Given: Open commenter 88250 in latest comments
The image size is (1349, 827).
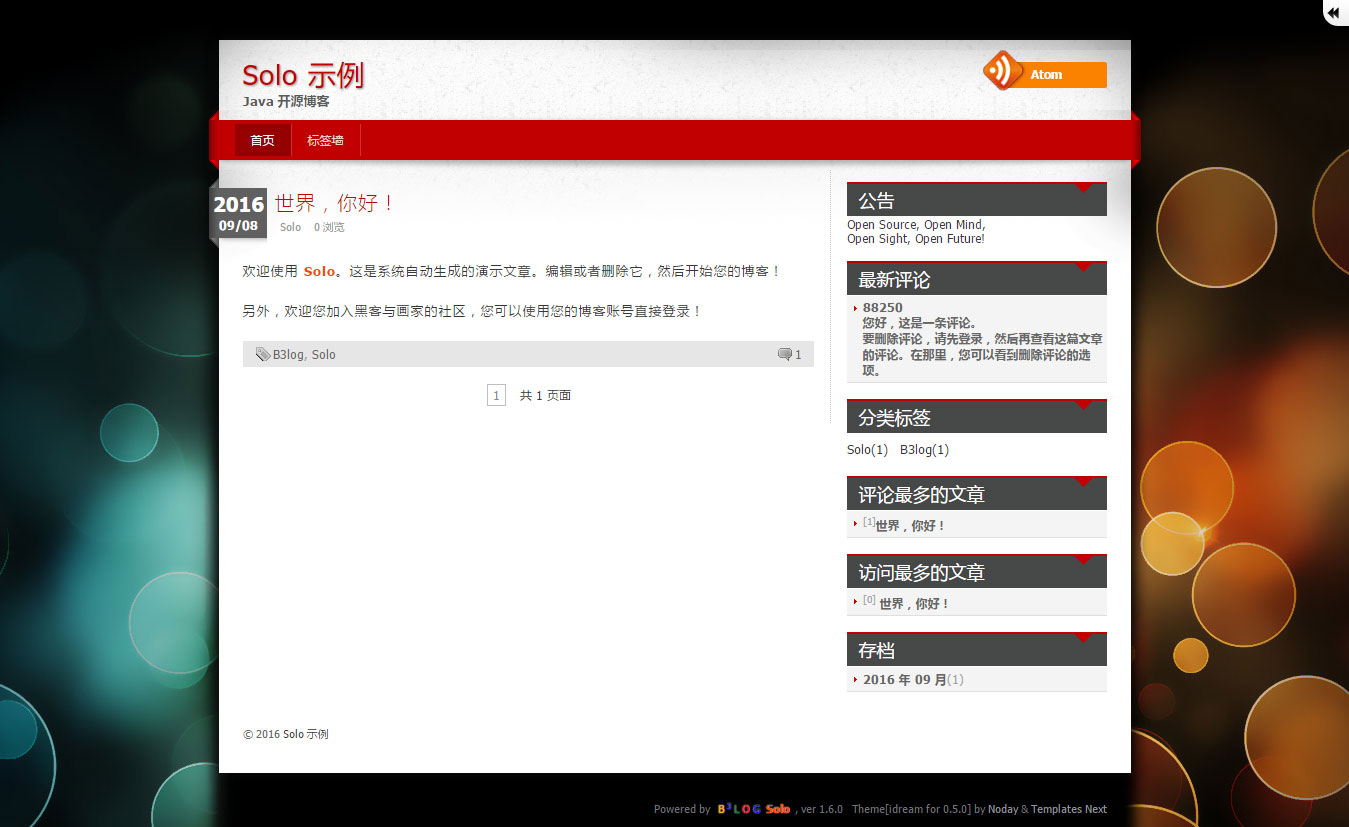Looking at the screenshot, I should coord(882,308).
